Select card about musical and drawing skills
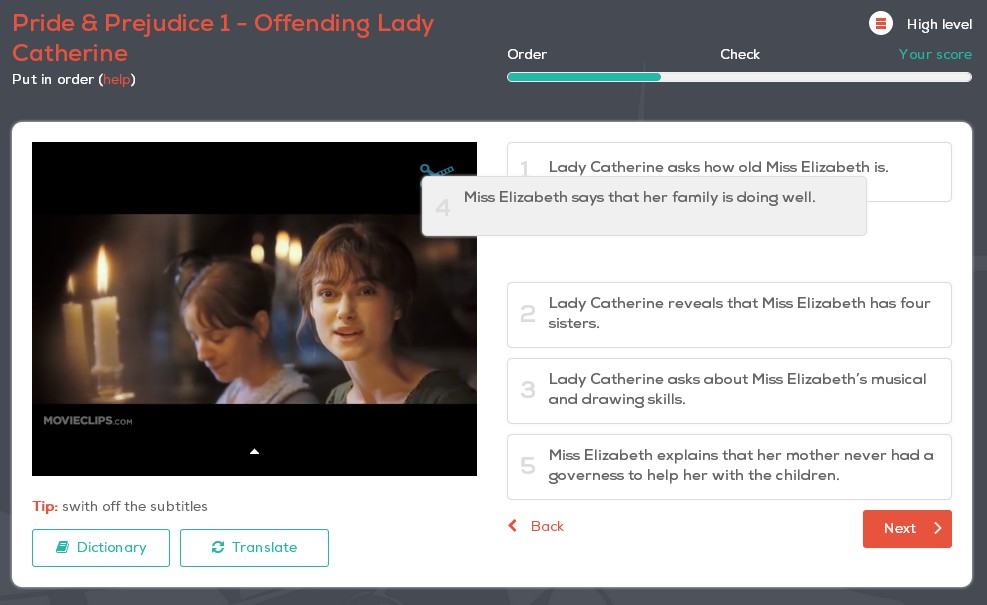 coord(729,391)
